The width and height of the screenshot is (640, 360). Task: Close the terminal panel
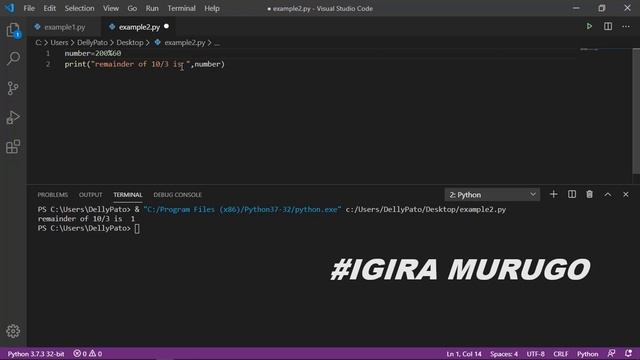[626, 194]
